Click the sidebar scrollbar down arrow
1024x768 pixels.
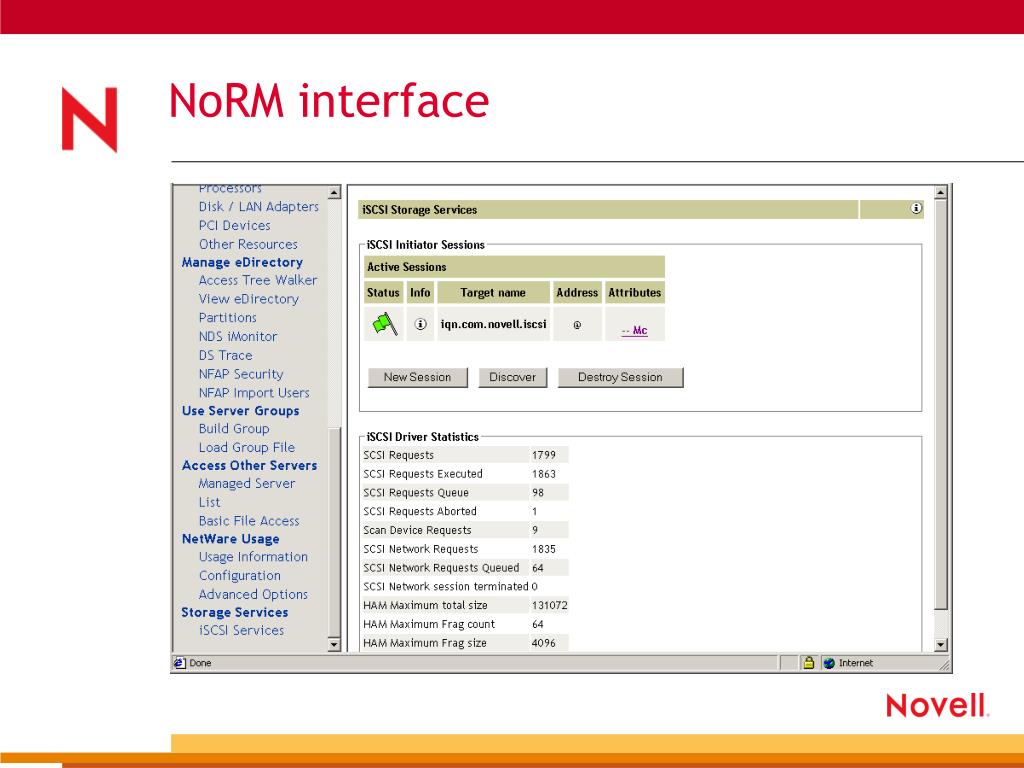pyautogui.click(x=334, y=645)
